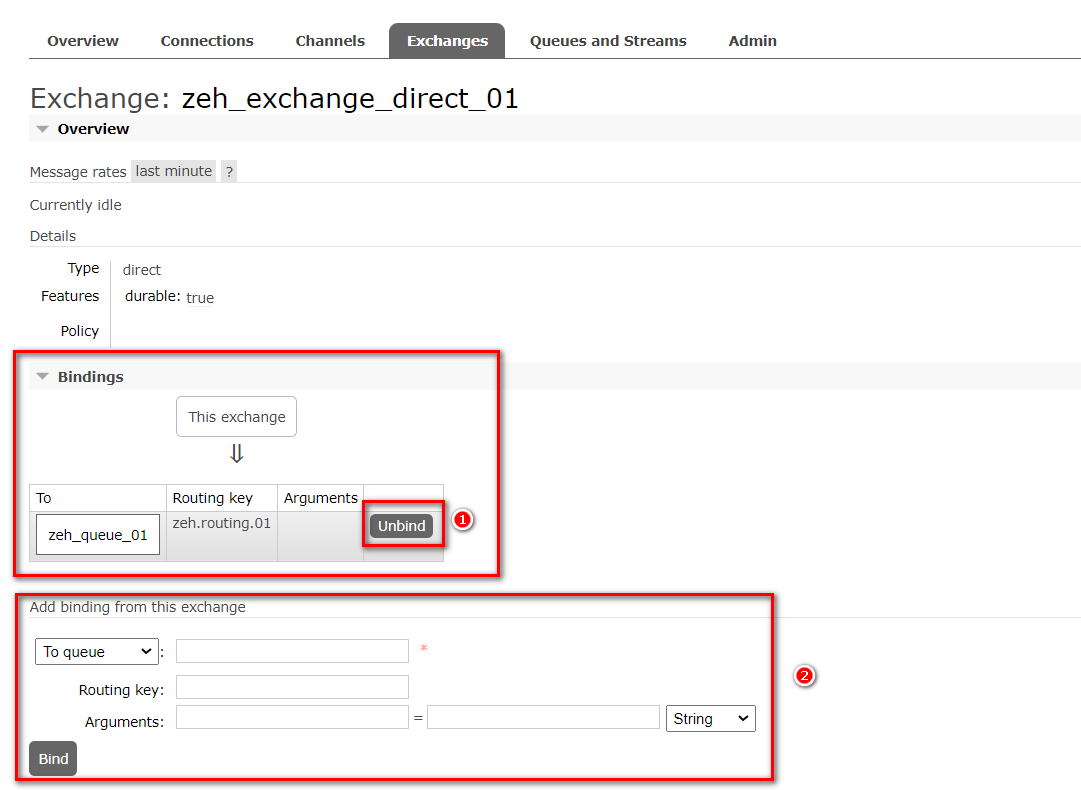The height and width of the screenshot is (790, 1081).
Task: Click the This exchange box
Action: pos(237,417)
